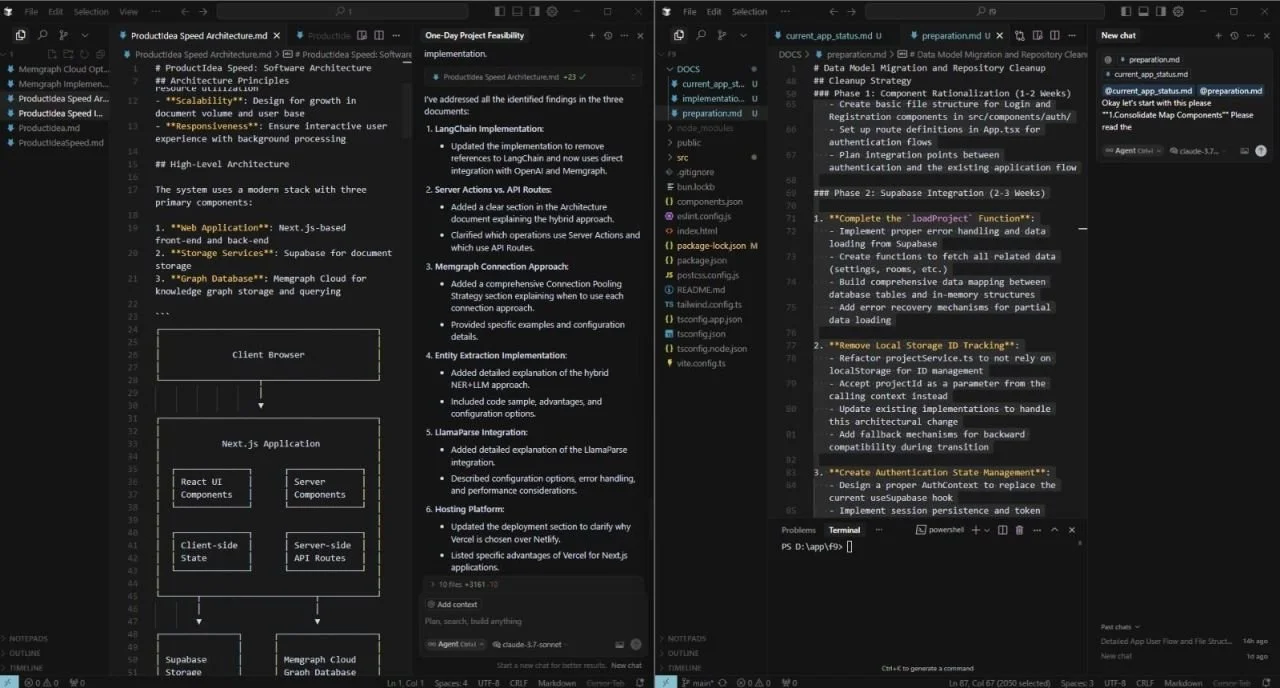Maximize terminal panel with caret-up icon
This screenshot has height=688, width=1280.
coord(1056,530)
